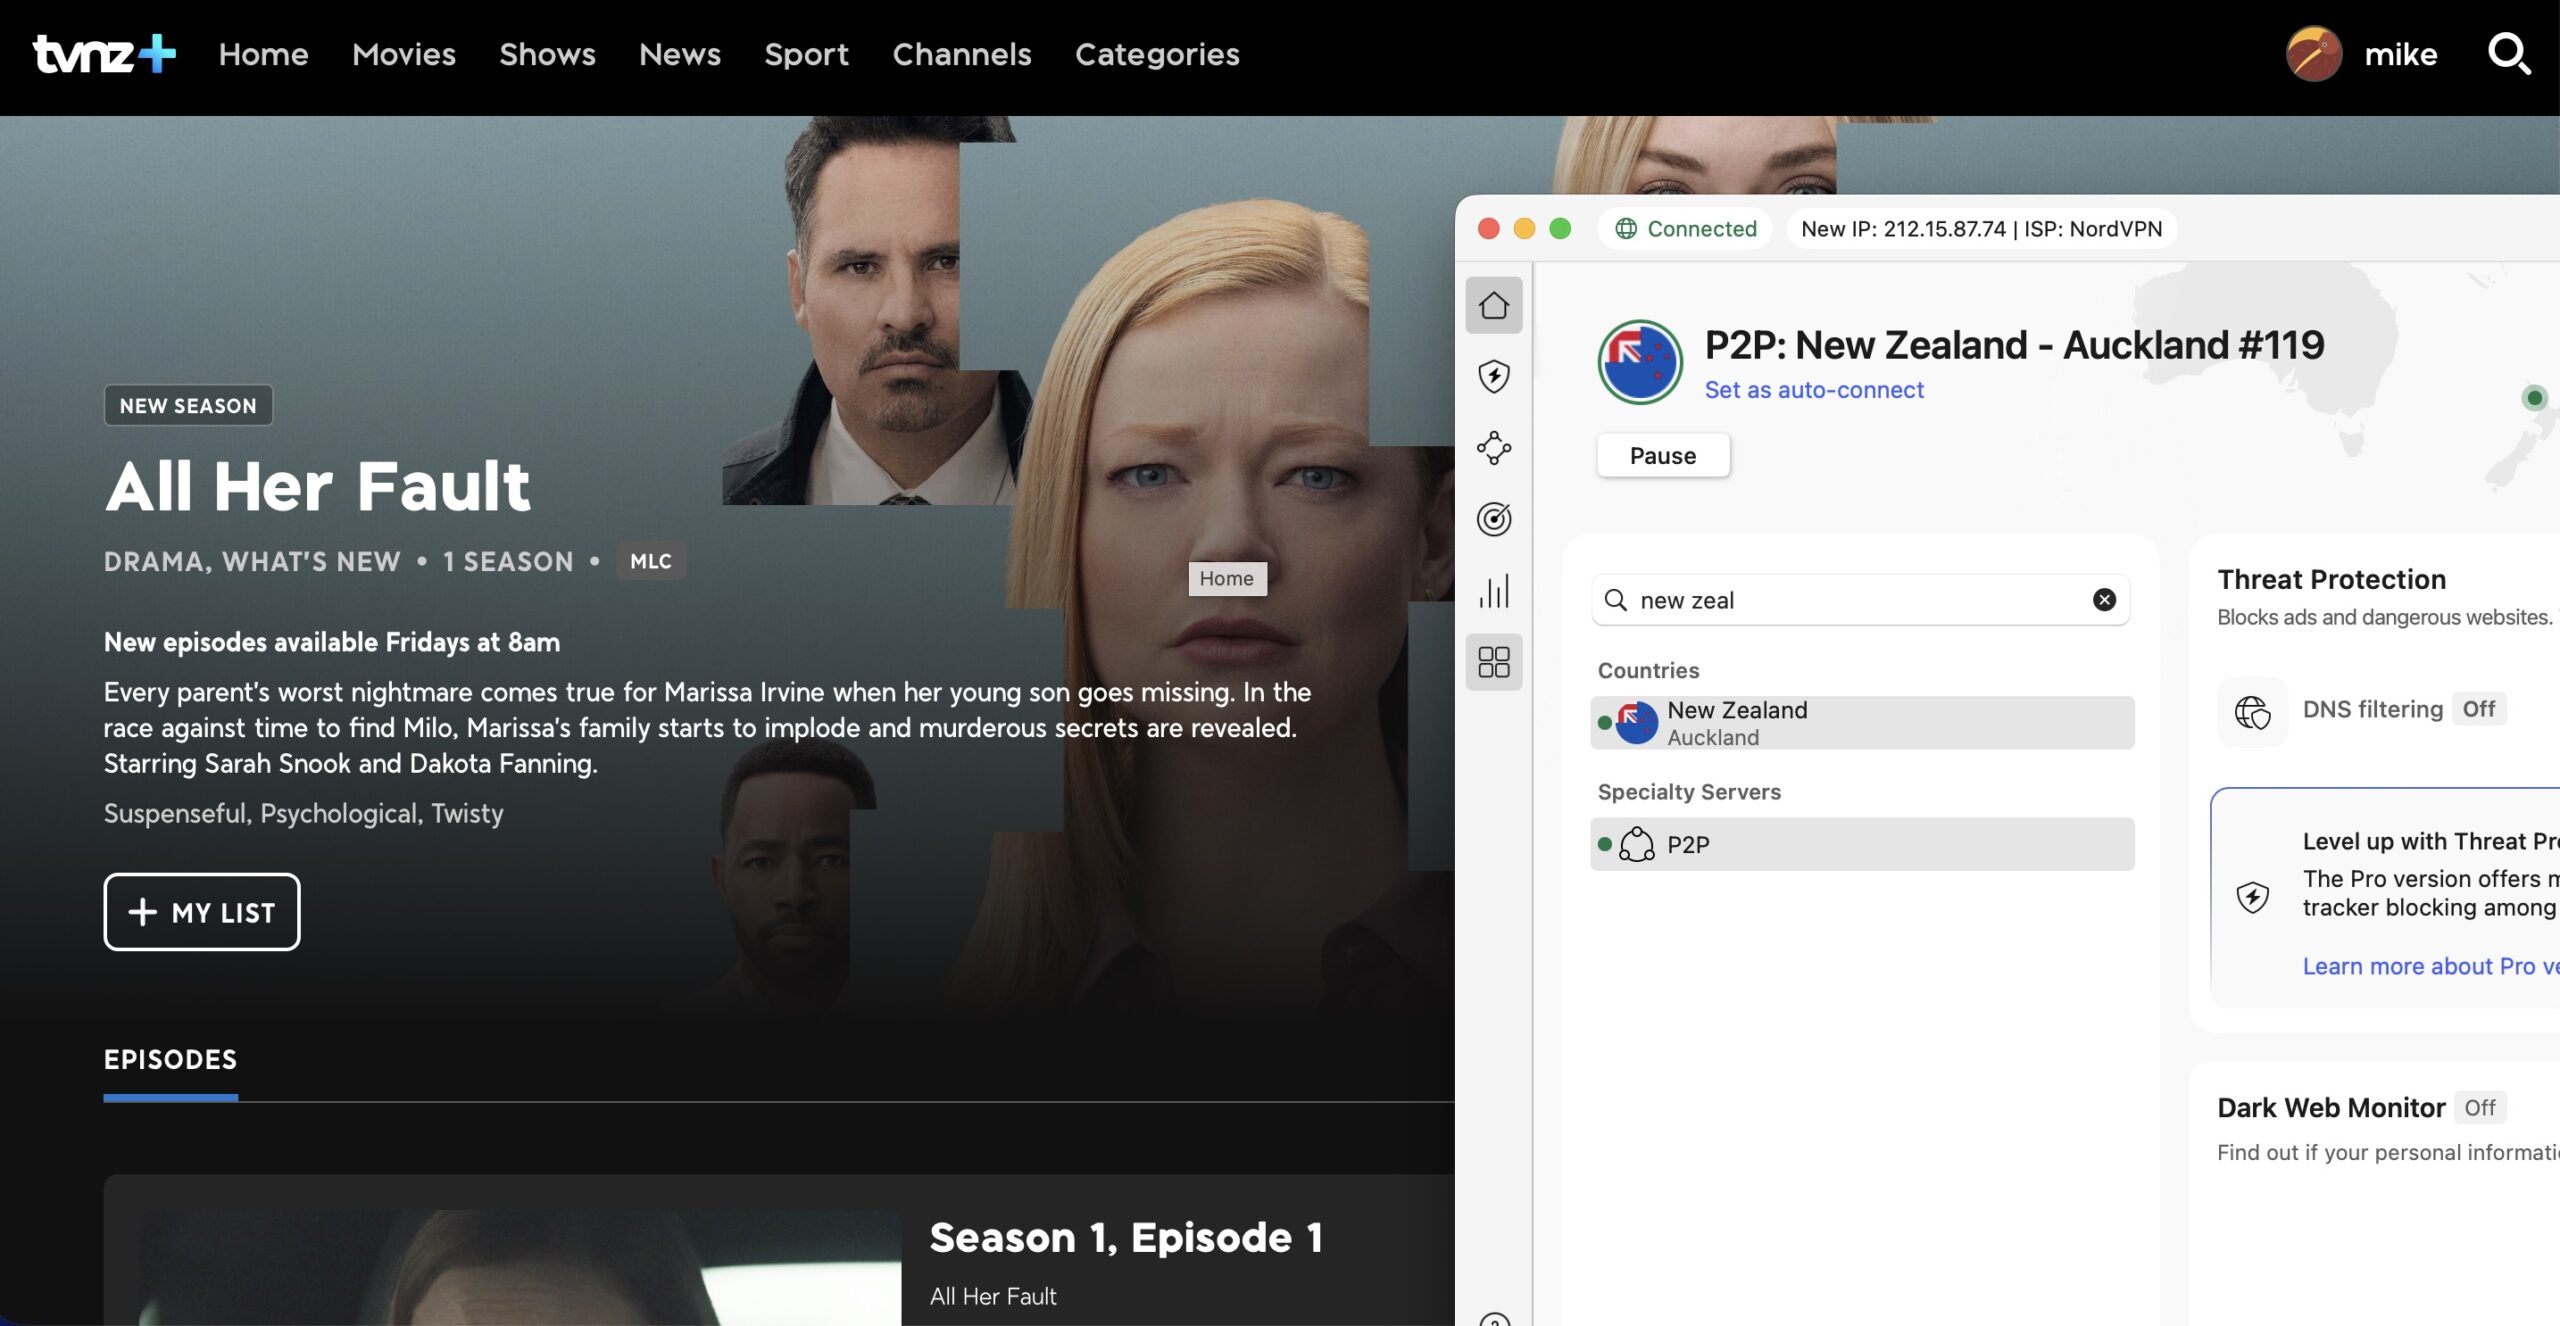Add All Her Fault to My List
Screen dimensions: 2560x1326
[202, 912]
